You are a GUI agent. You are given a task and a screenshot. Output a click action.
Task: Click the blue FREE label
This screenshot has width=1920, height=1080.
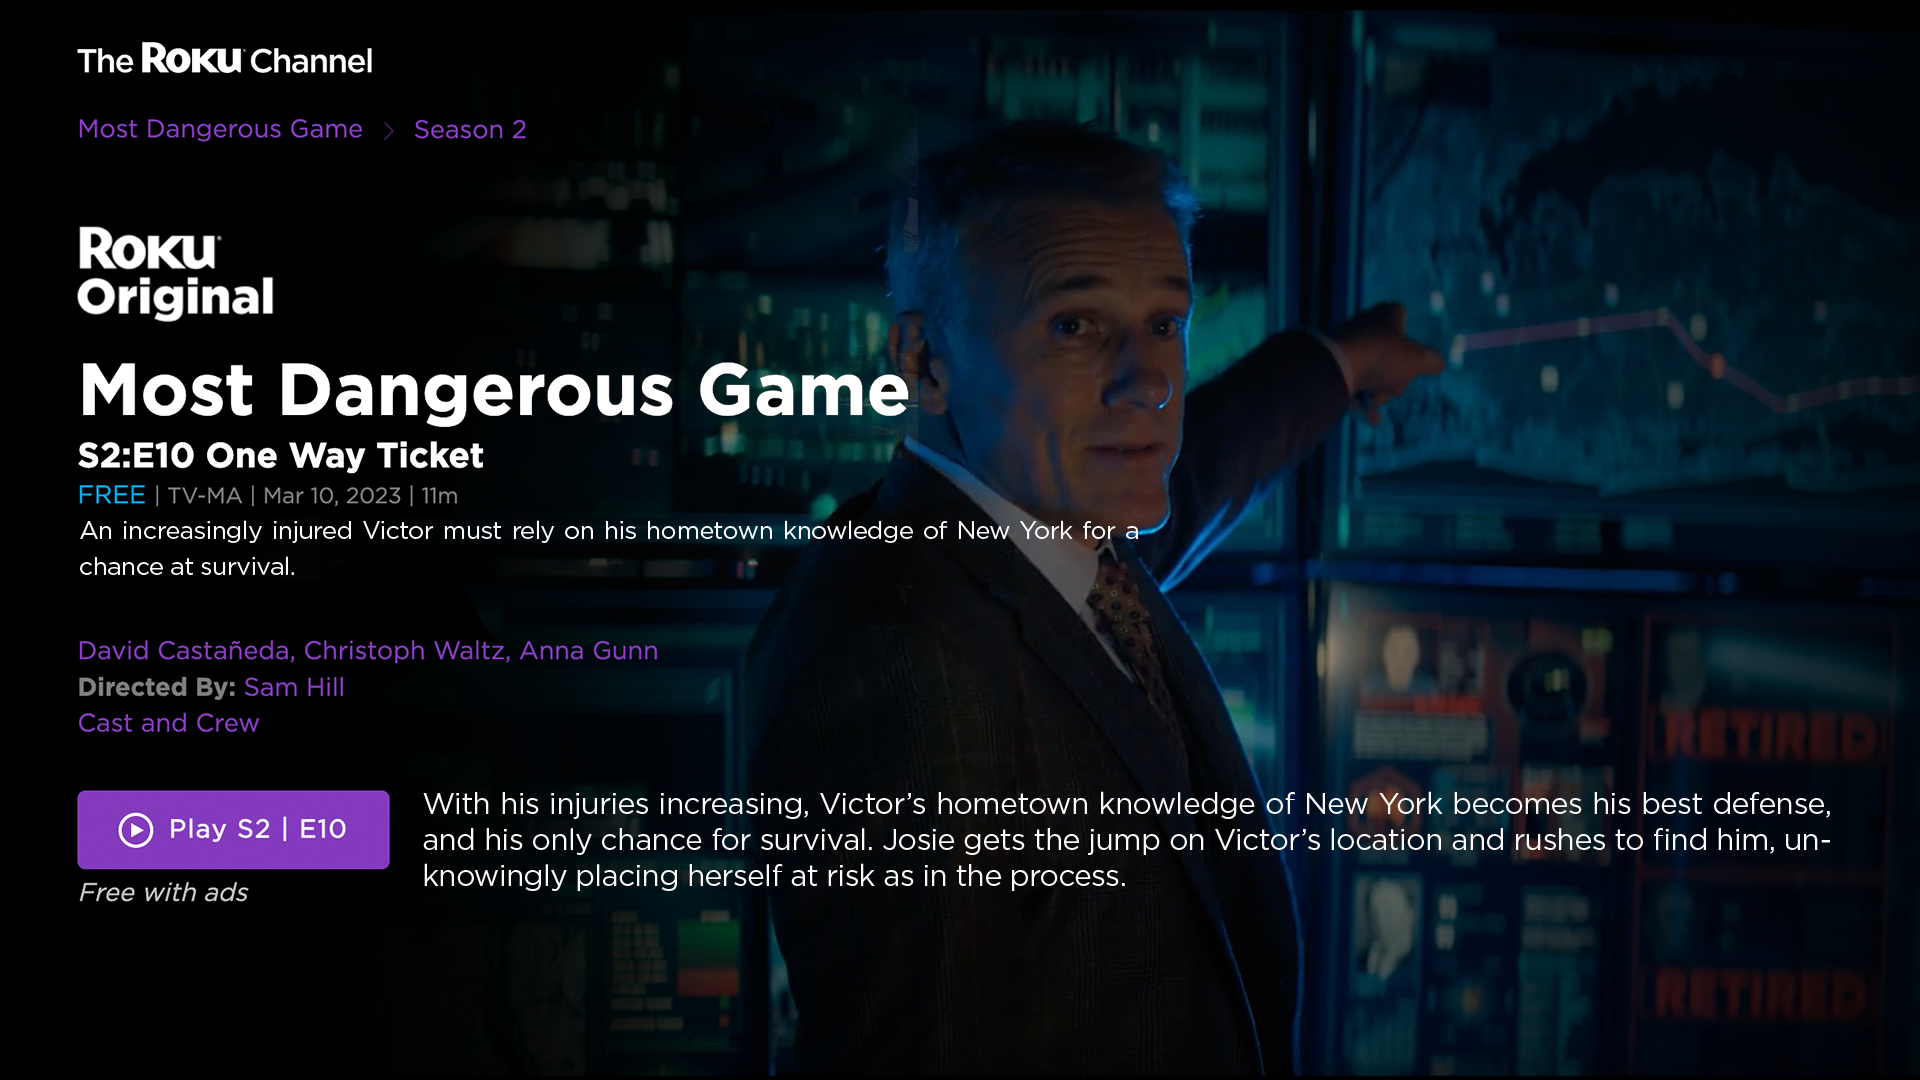112,495
